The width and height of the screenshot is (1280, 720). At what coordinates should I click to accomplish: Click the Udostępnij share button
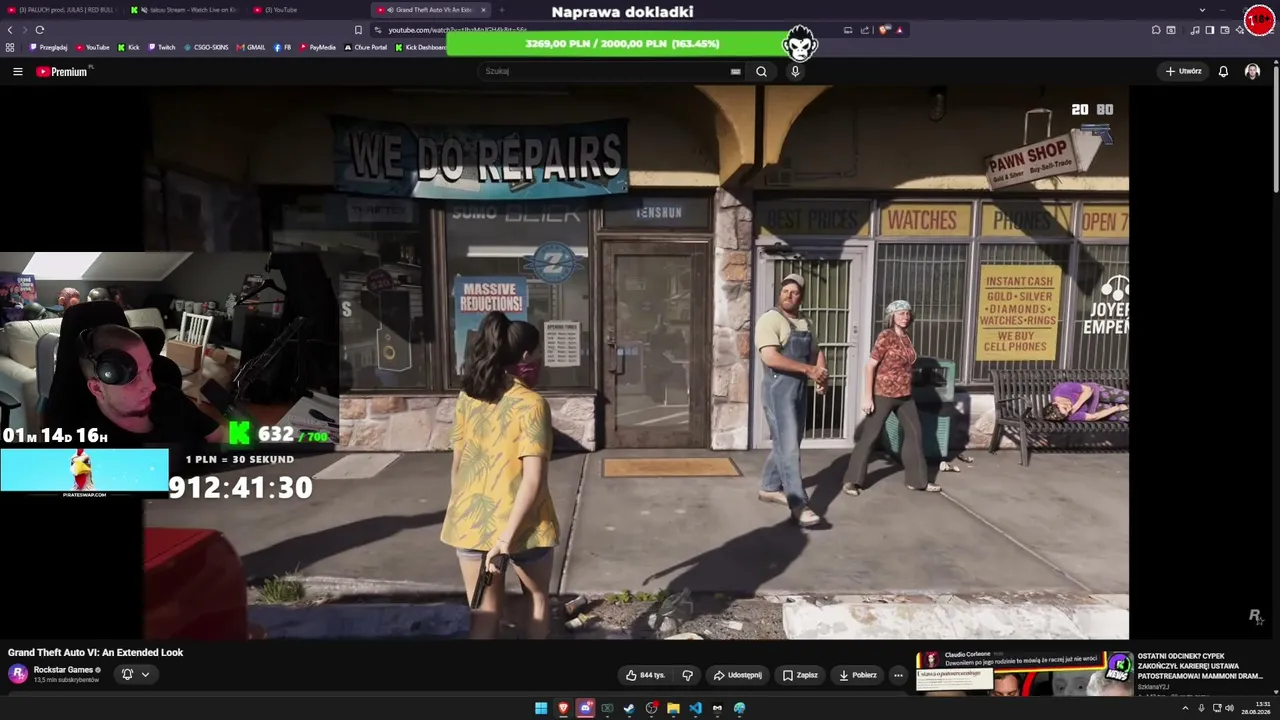pos(737,675)
